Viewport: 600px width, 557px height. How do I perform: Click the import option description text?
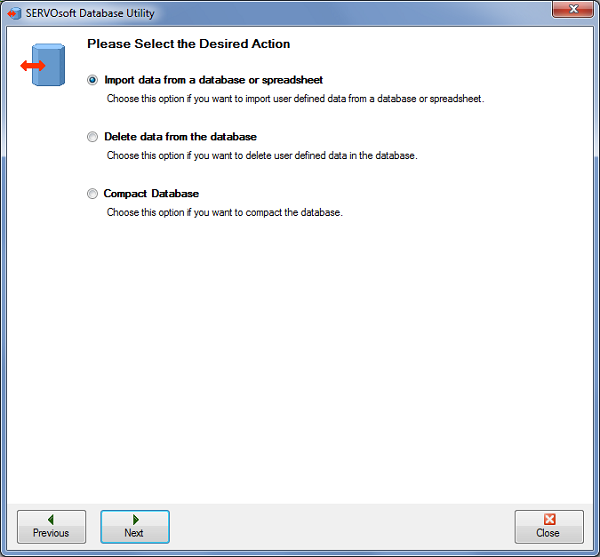tap(295, 99)
